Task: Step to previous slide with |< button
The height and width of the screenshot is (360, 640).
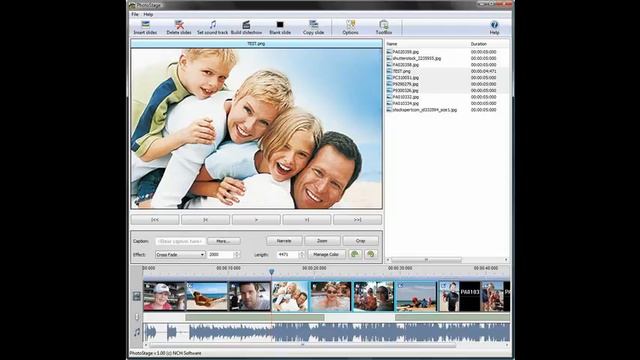Action: pos(205,220)
